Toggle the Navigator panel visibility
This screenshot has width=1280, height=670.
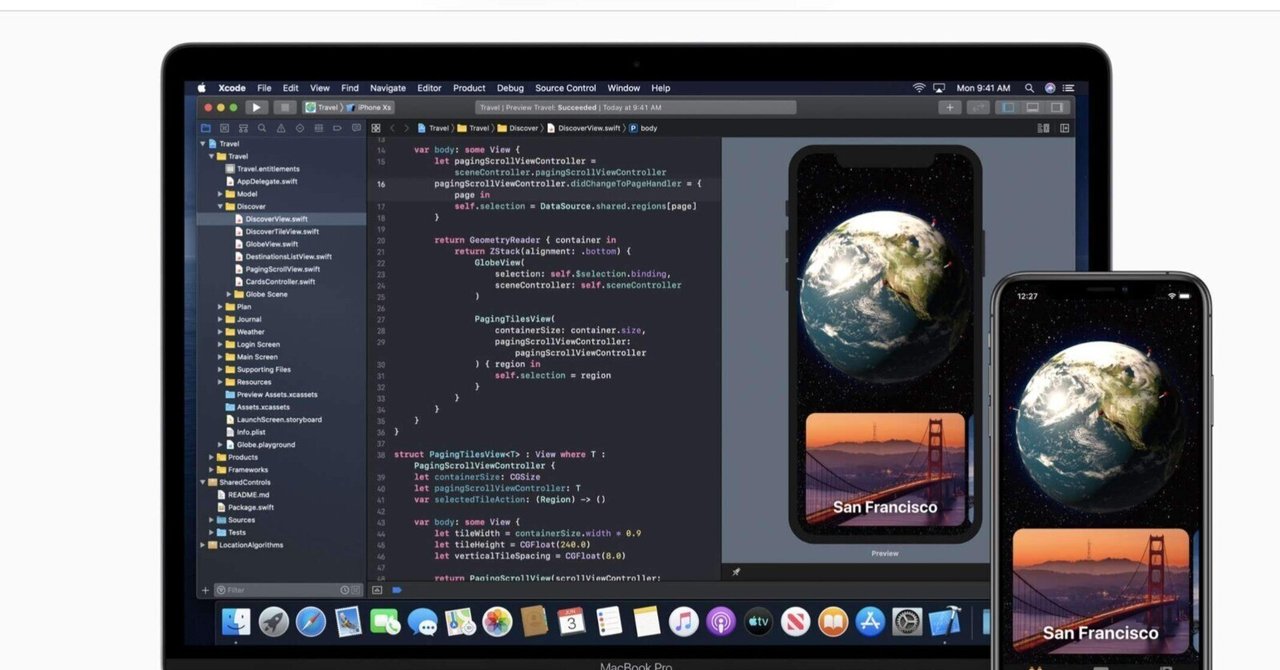(x=1008, y=107)
